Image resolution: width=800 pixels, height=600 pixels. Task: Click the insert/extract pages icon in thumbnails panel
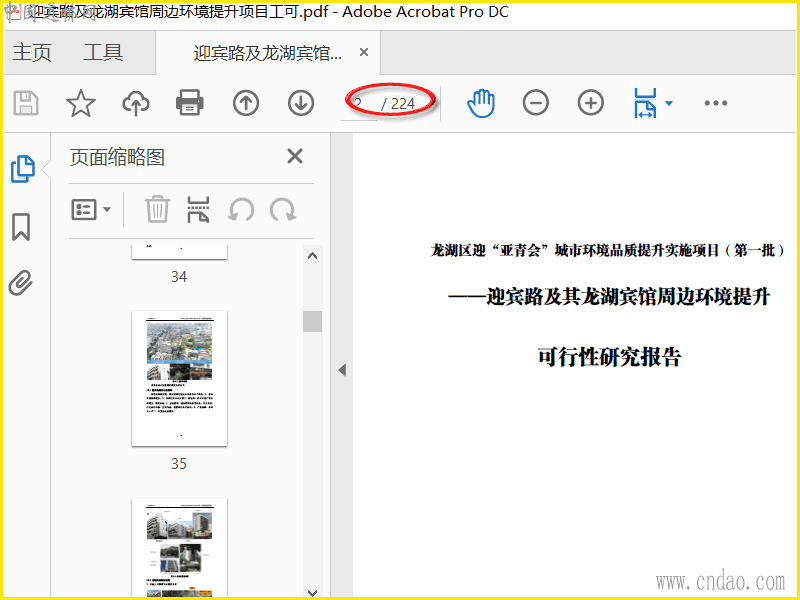coord(198,210)
